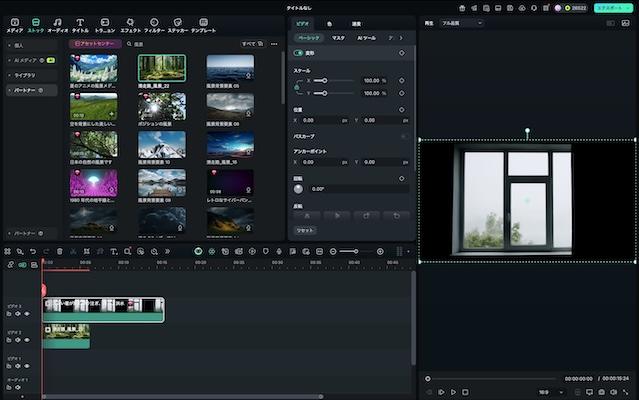This screenshot has width=639, height=400.
Task: Click the play button below the preview
Action: [x=453, y=392]
